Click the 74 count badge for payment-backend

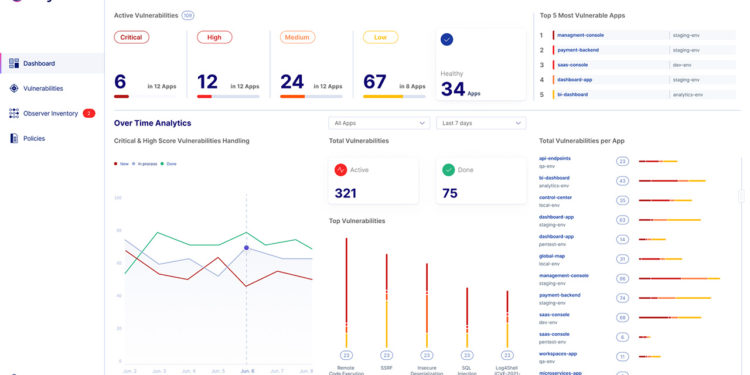622,298
